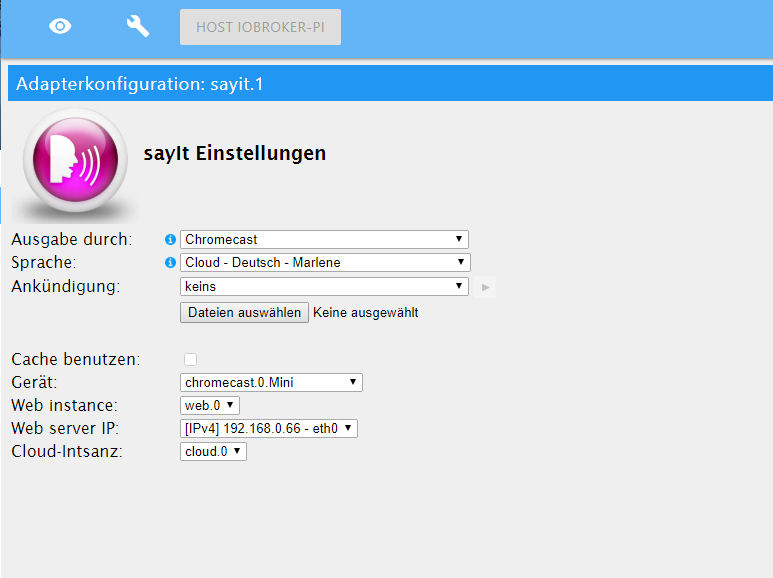This screenshot has height=578, width=773.
Task: Open the Ankündigung keins dropdown
Action: click(324, 287)
